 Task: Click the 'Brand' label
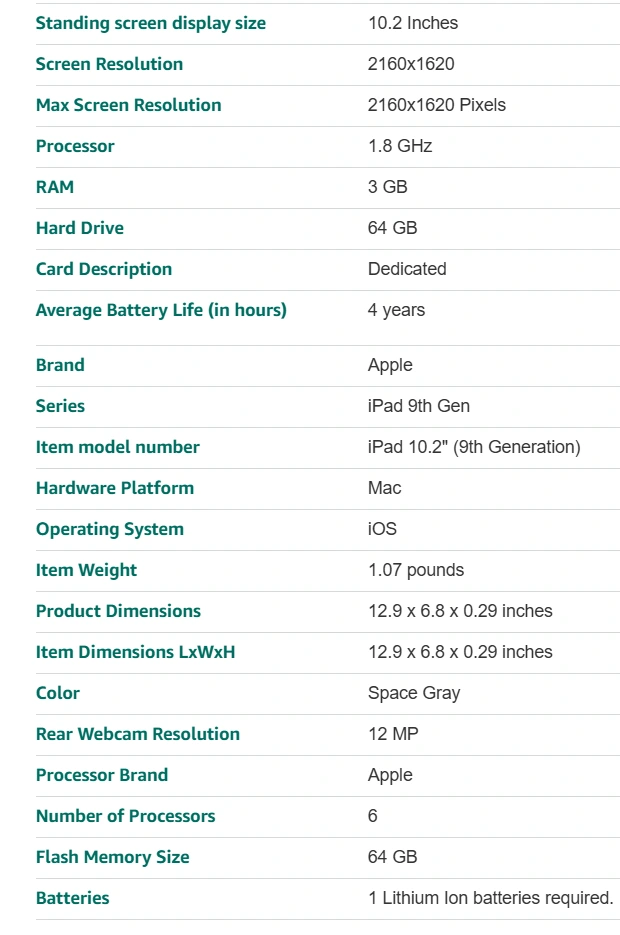coord(60,365)
